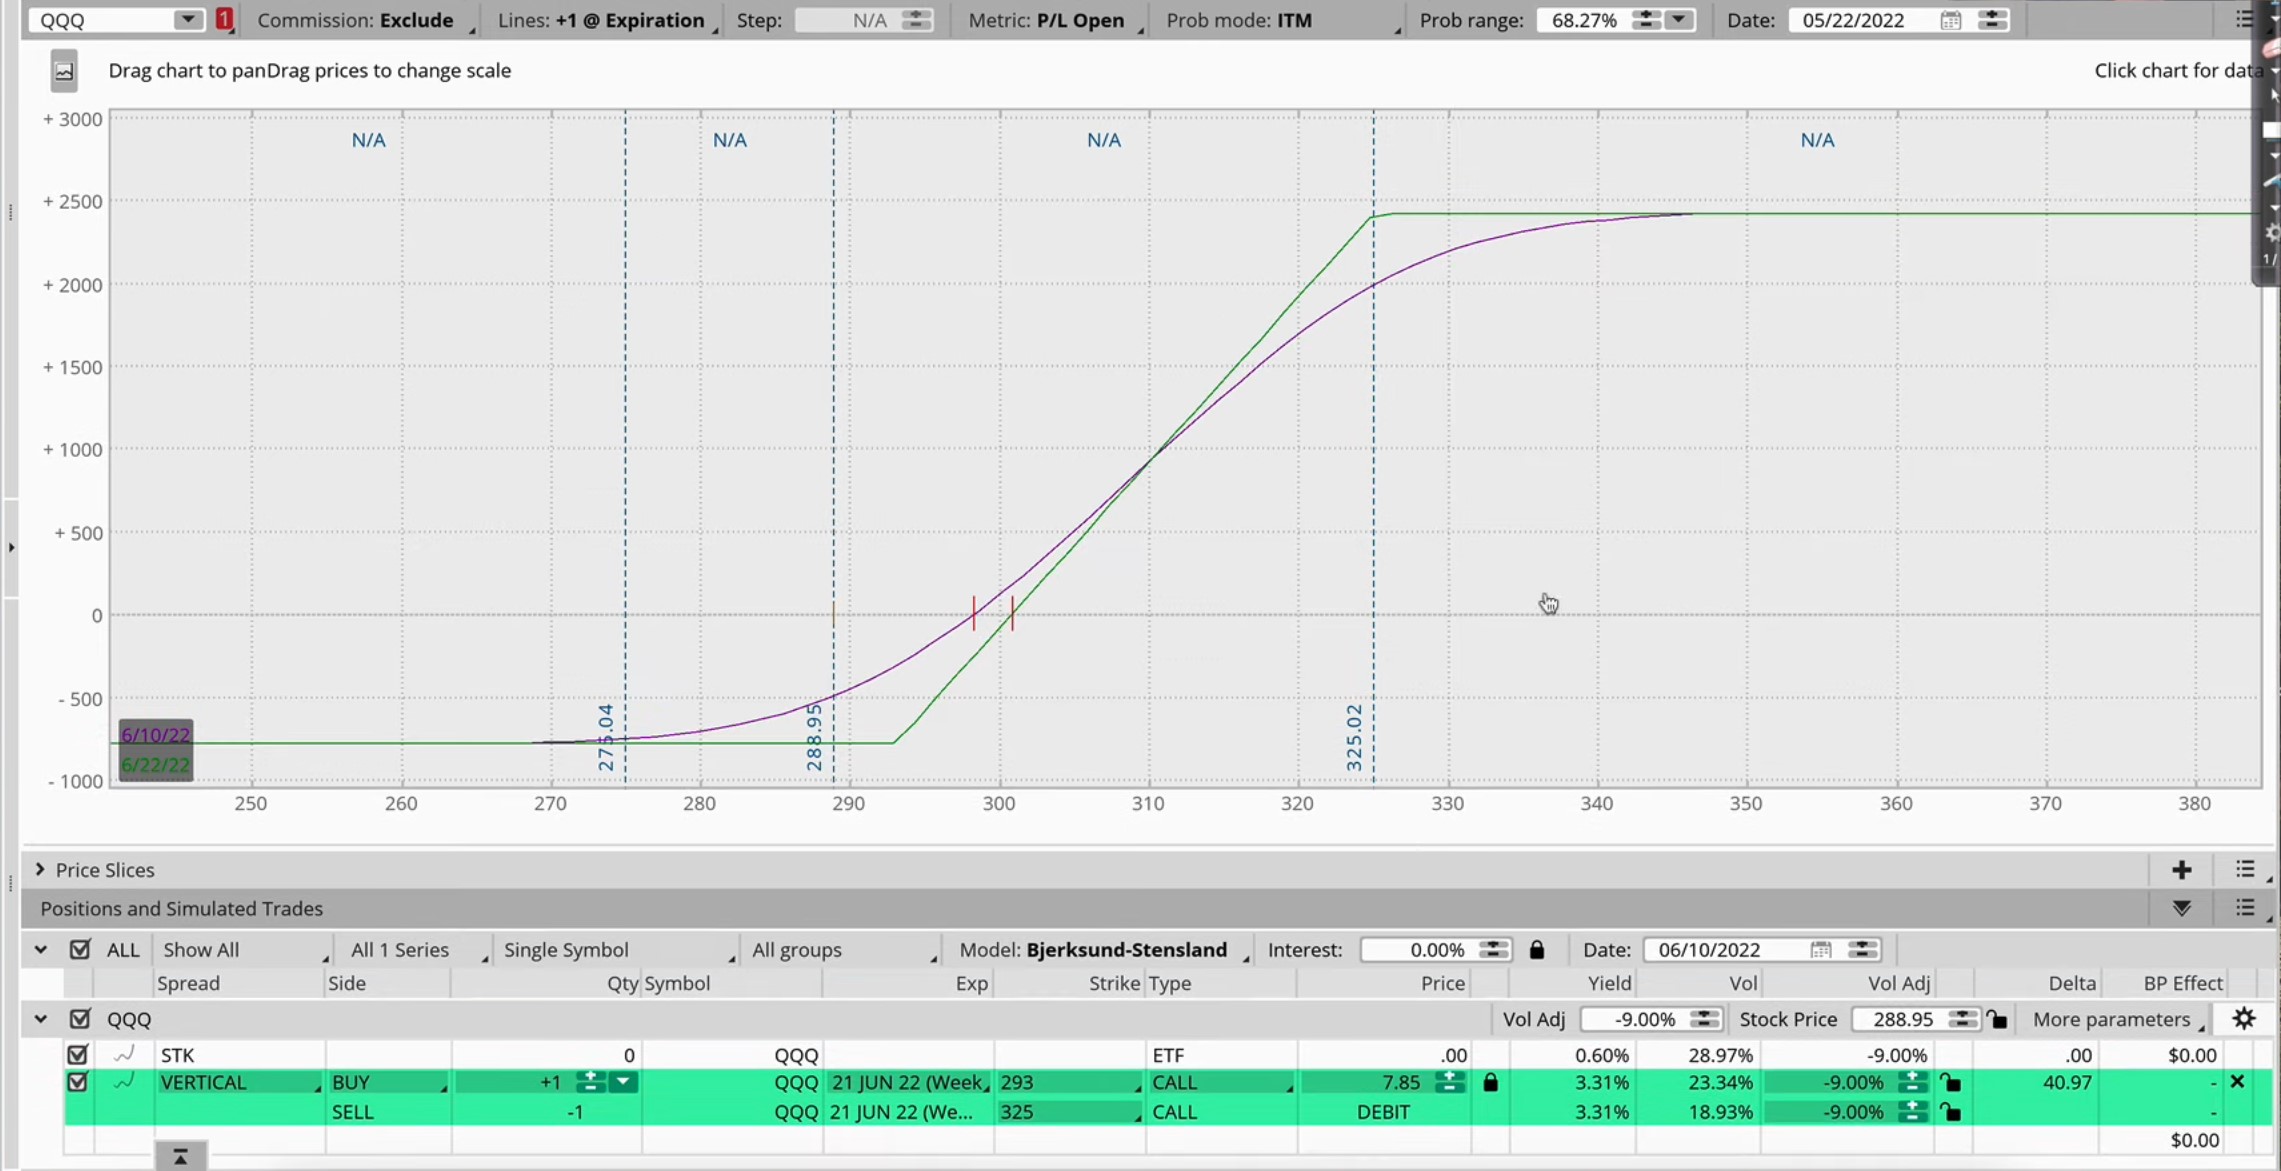Click the unlock icon in SELL row Vol Adj

click(x=1950, y=1111)
